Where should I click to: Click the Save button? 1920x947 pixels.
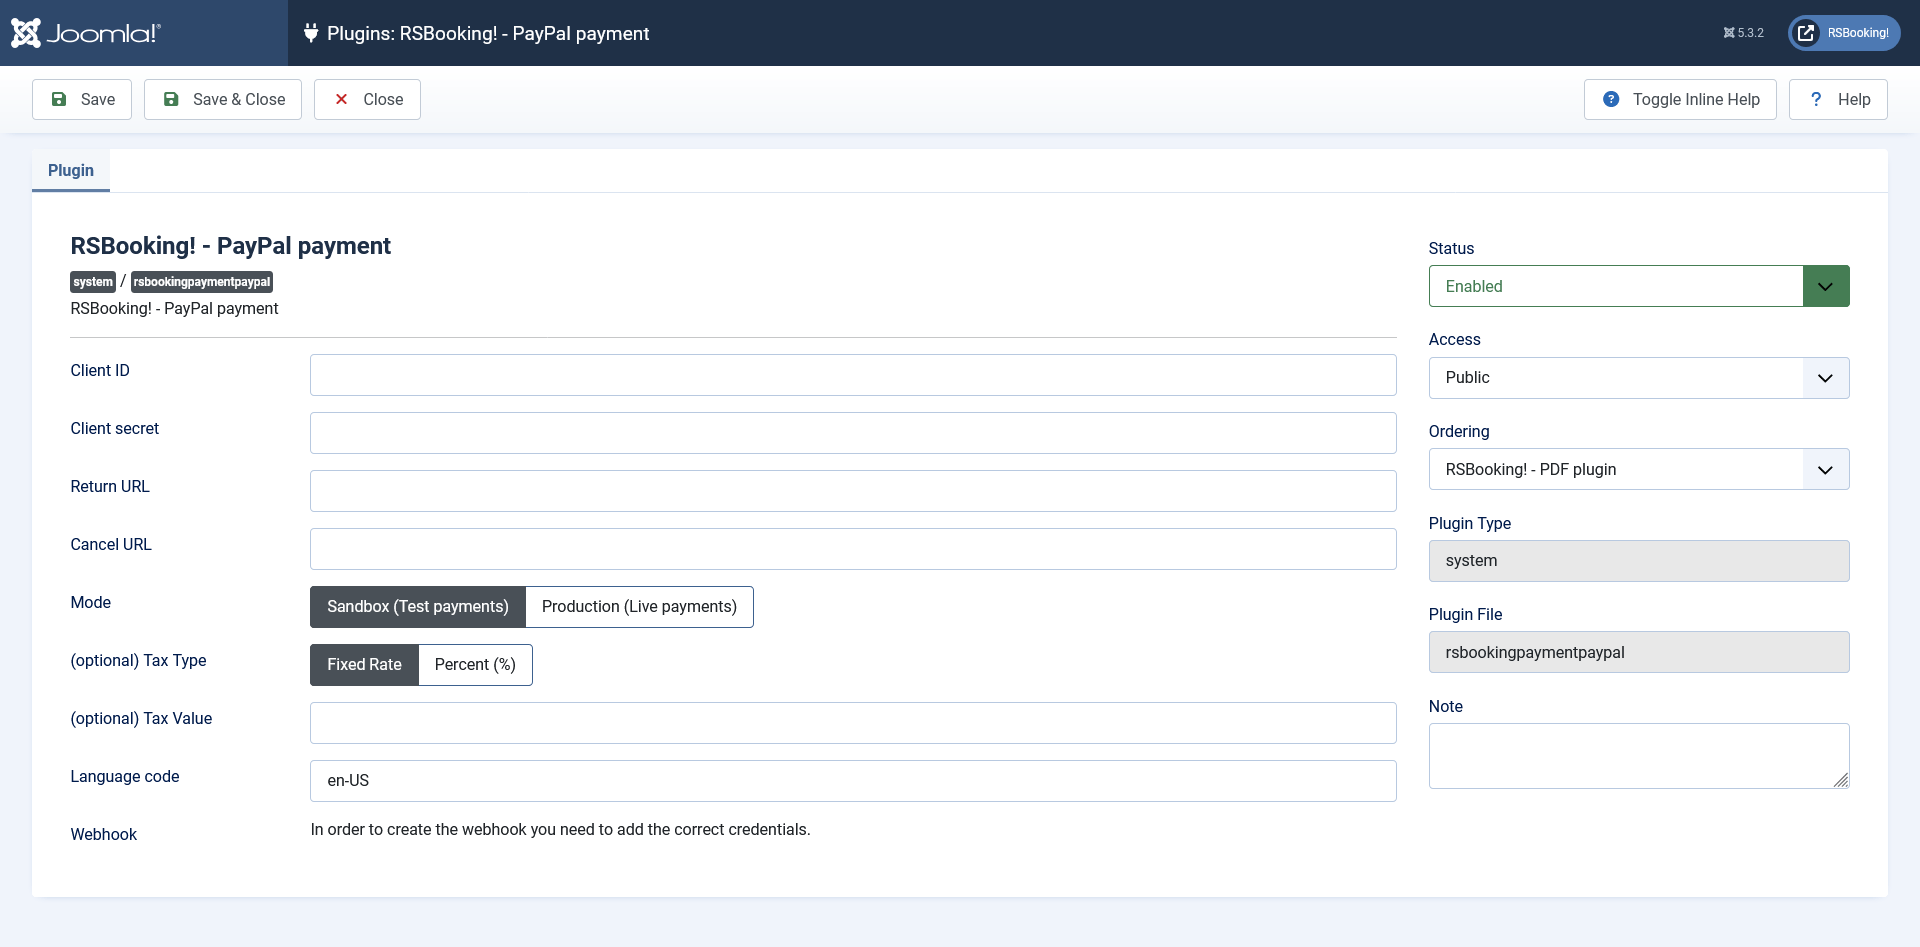click(x=82, y=99)
